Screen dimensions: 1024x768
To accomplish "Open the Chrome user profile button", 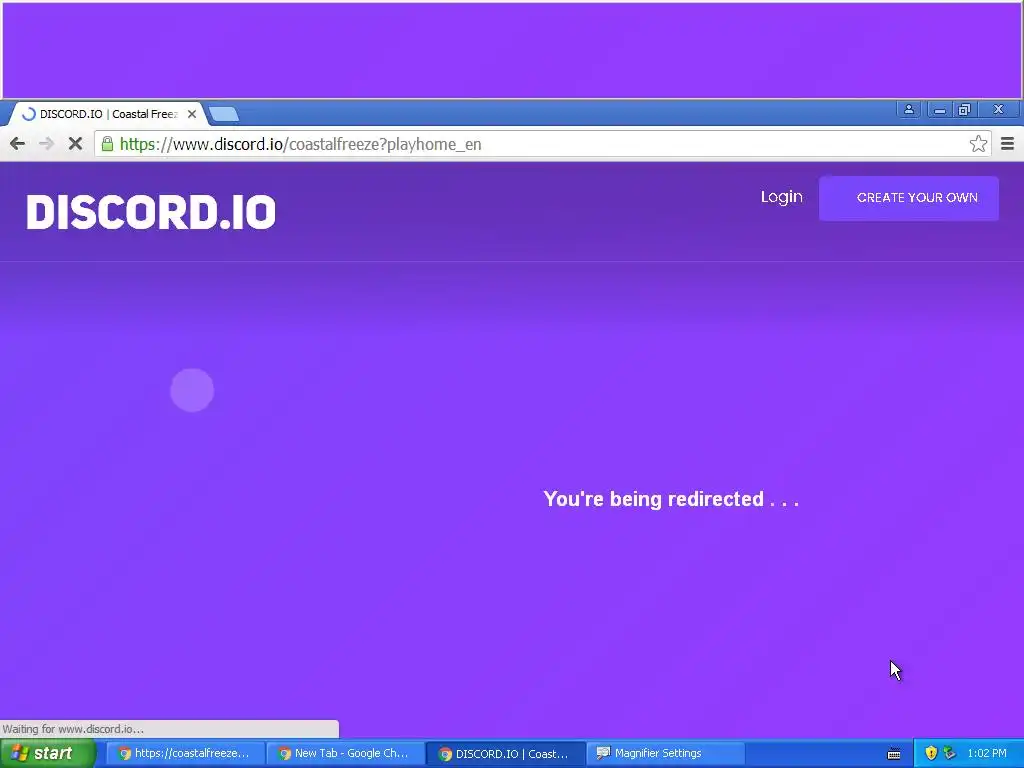I will click(908, 110).
